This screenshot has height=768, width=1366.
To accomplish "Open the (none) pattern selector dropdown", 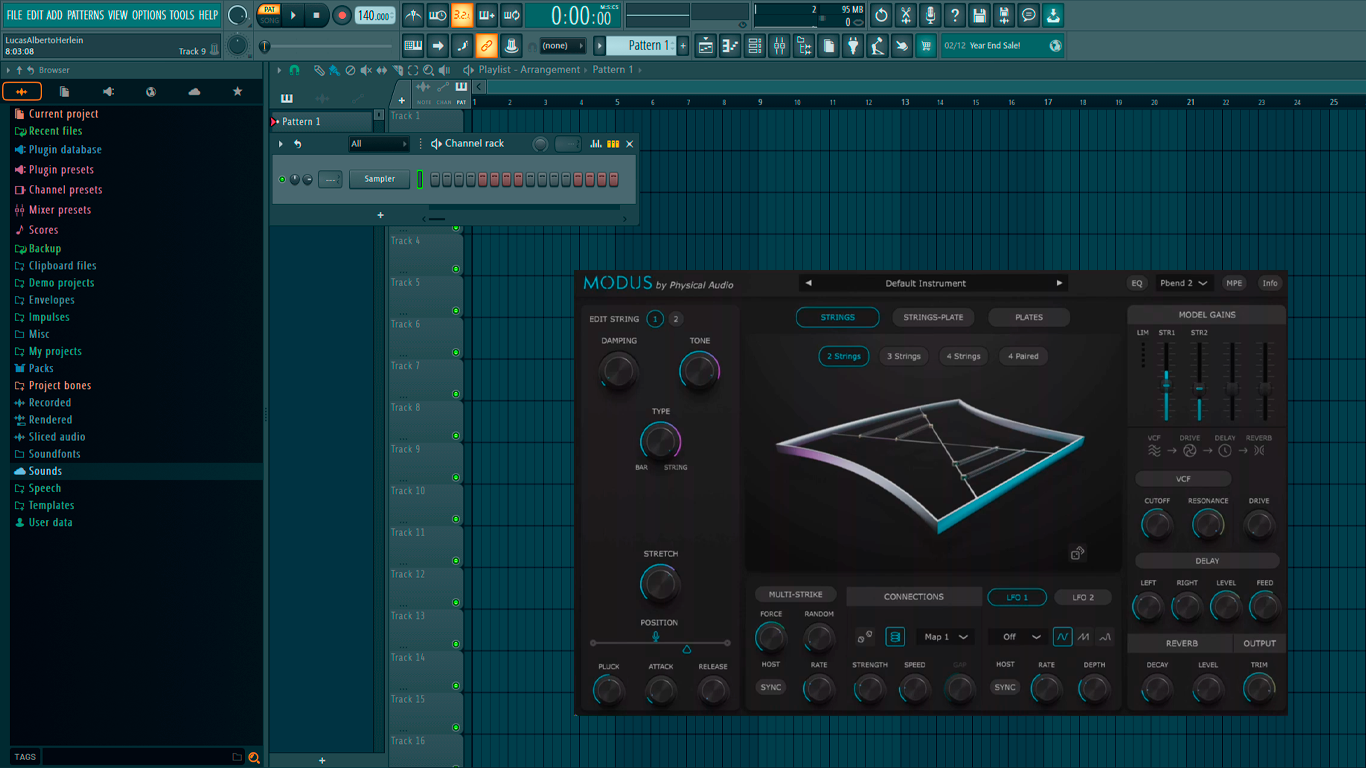I will (563, 46).
